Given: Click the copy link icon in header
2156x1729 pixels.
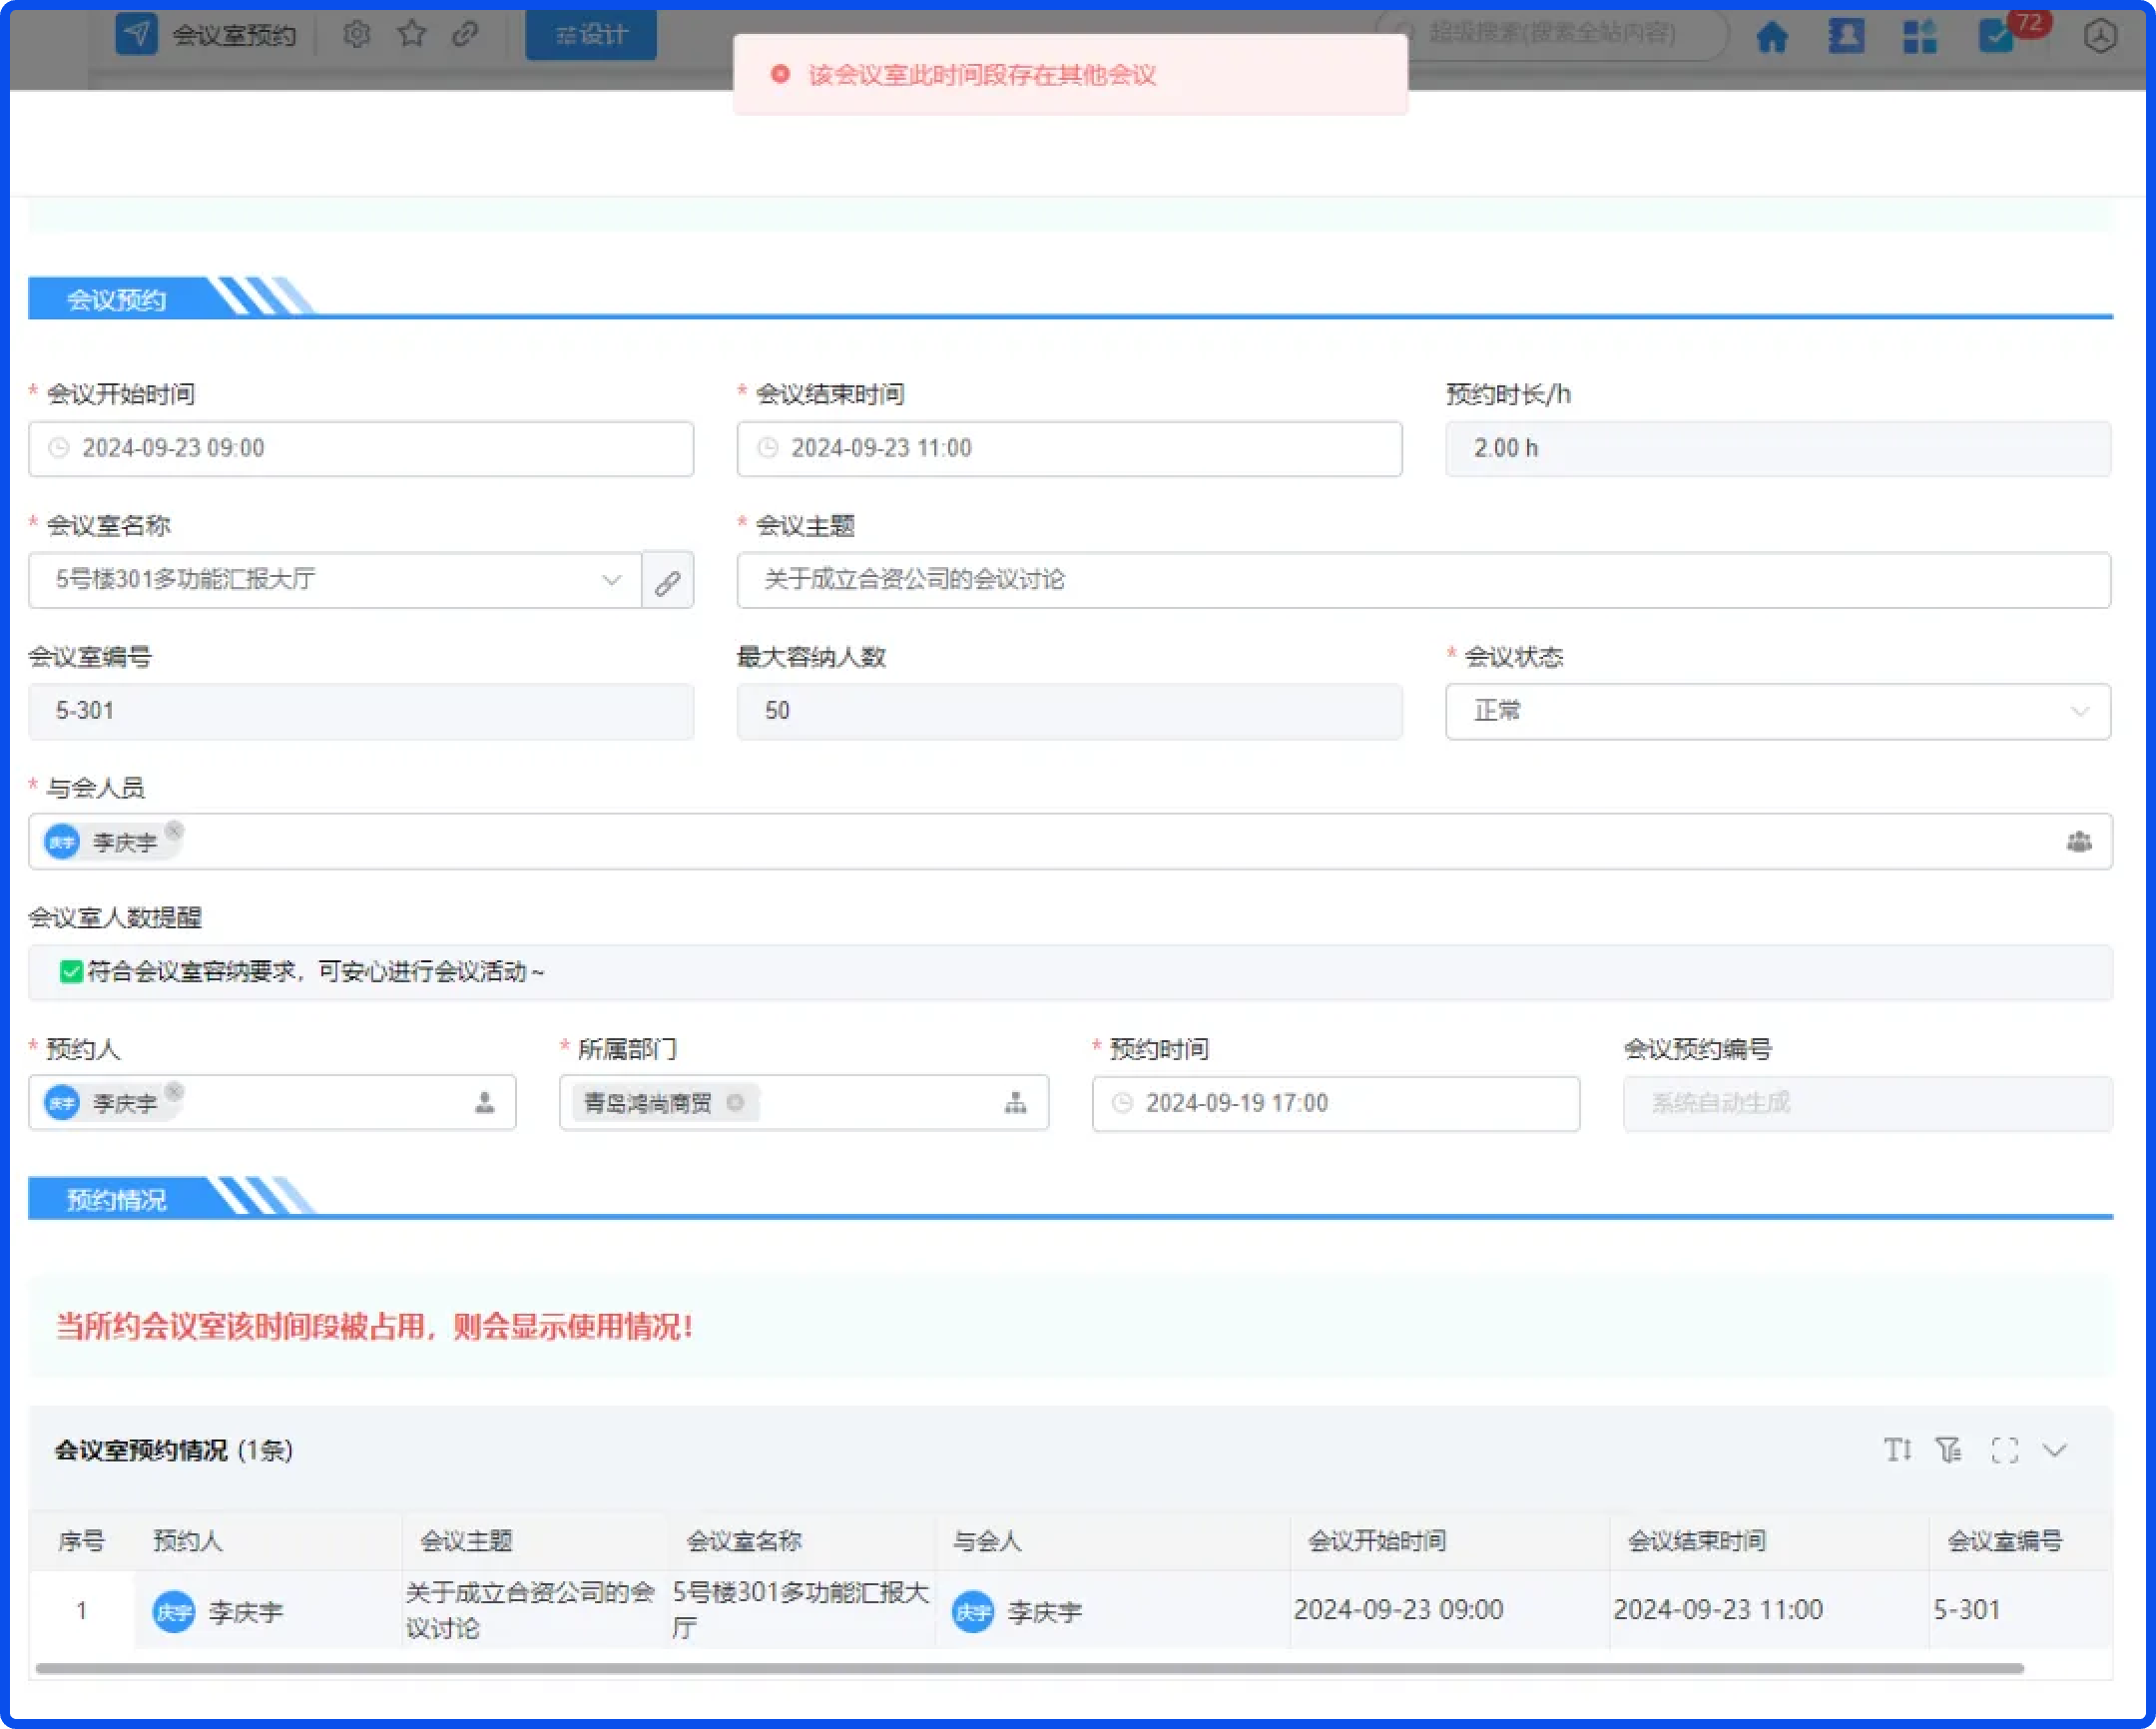Looking at the screenshot, I should pyautogui.click(x=465, y=35).
